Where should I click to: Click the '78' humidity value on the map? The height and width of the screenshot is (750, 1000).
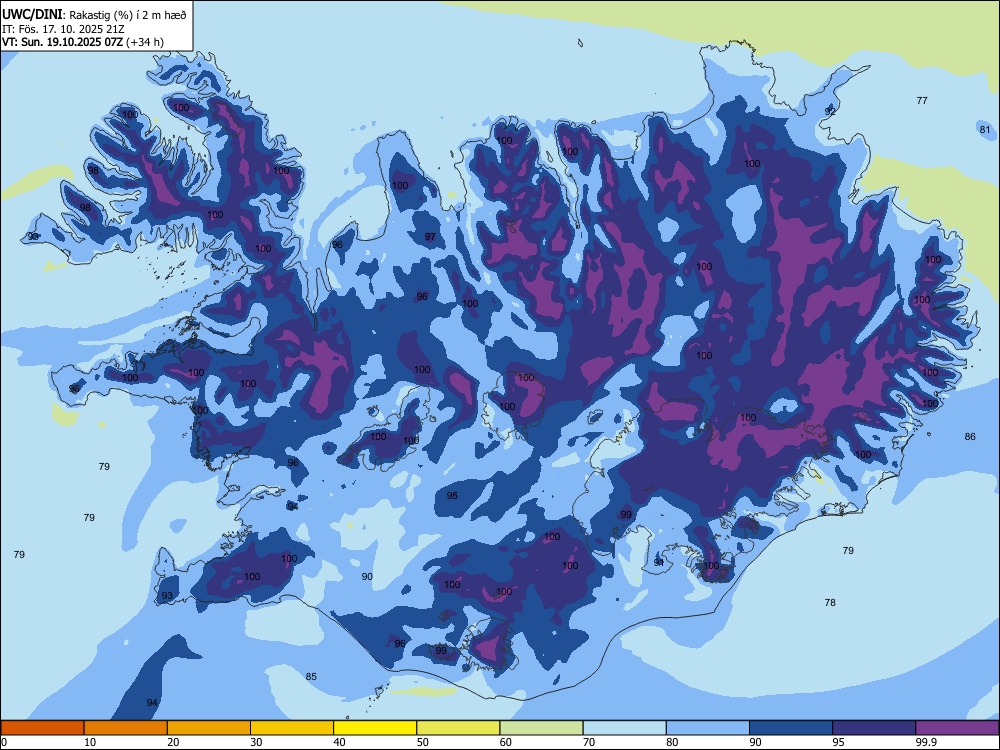click(x=830, y=602)
